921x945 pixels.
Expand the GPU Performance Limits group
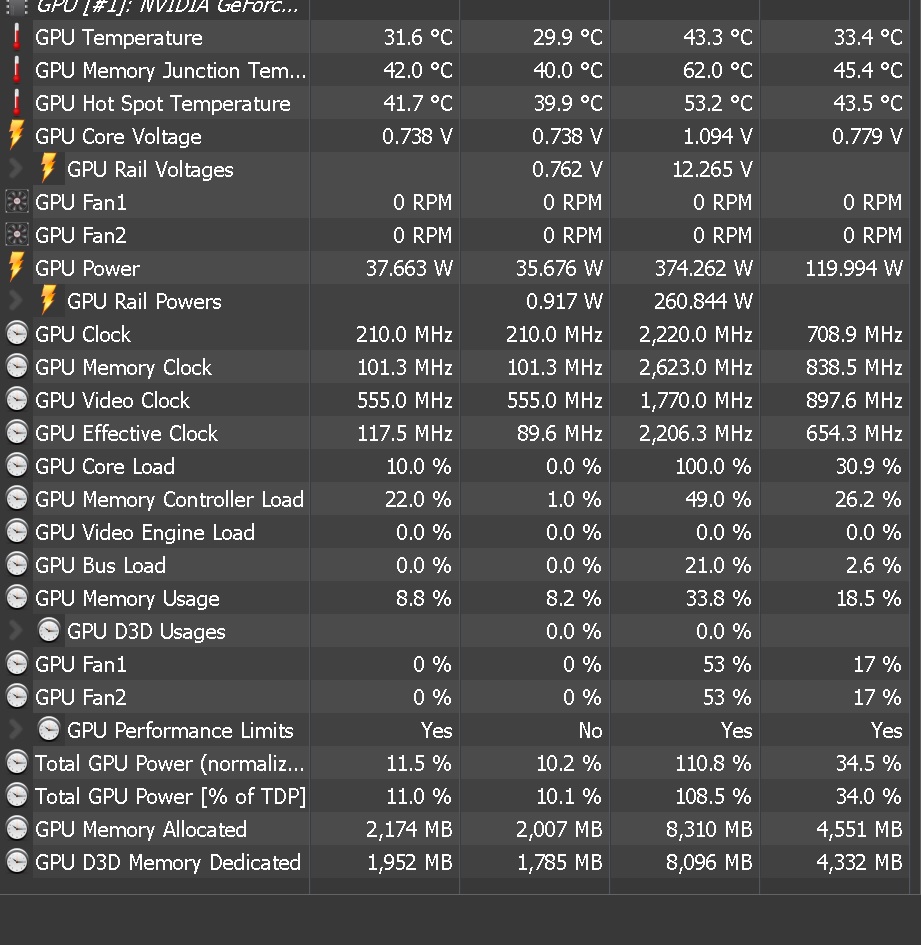click(16, 731)
